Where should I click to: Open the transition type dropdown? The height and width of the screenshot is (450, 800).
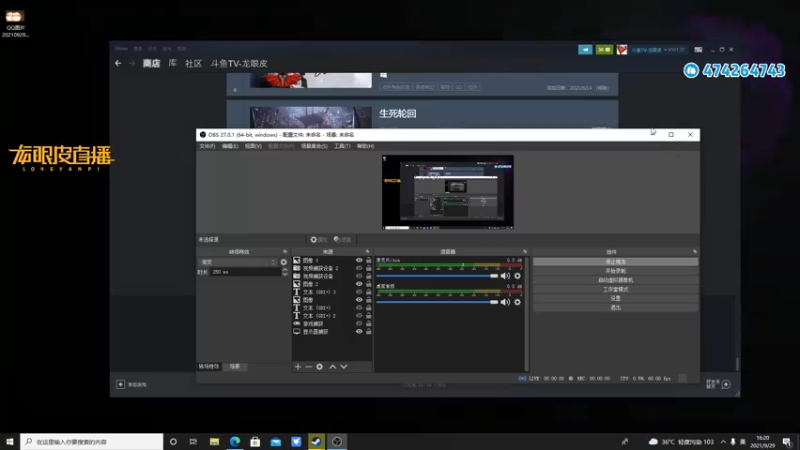pos(238,262)
